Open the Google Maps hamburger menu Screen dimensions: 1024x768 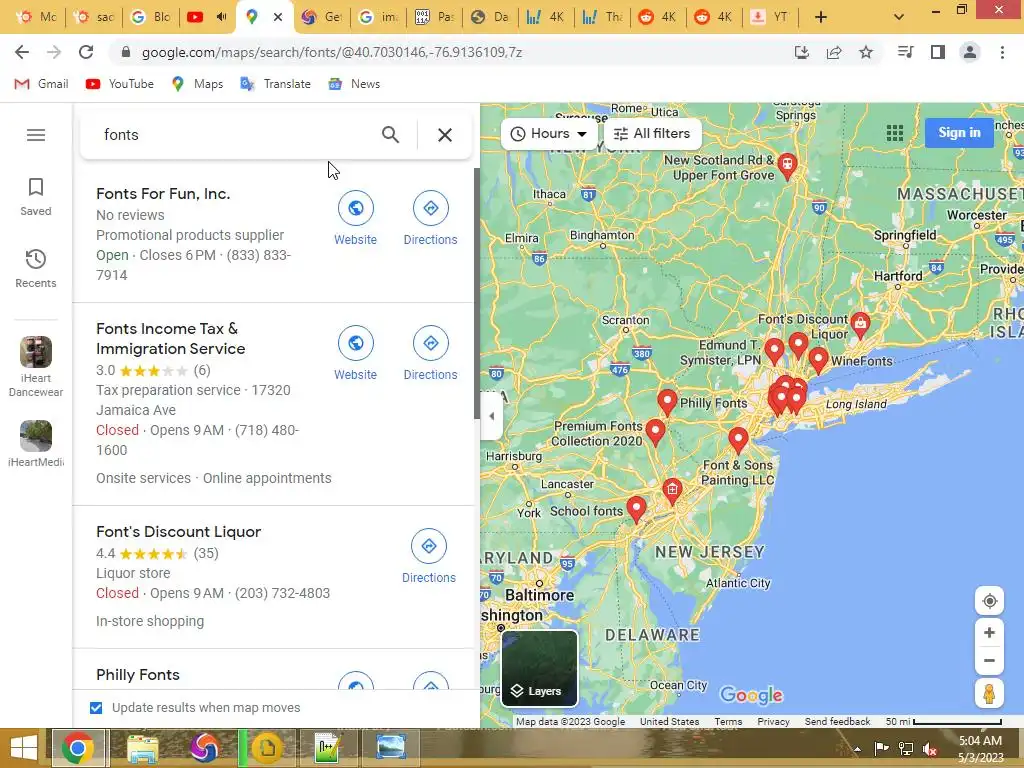click(x=36, y=135)
